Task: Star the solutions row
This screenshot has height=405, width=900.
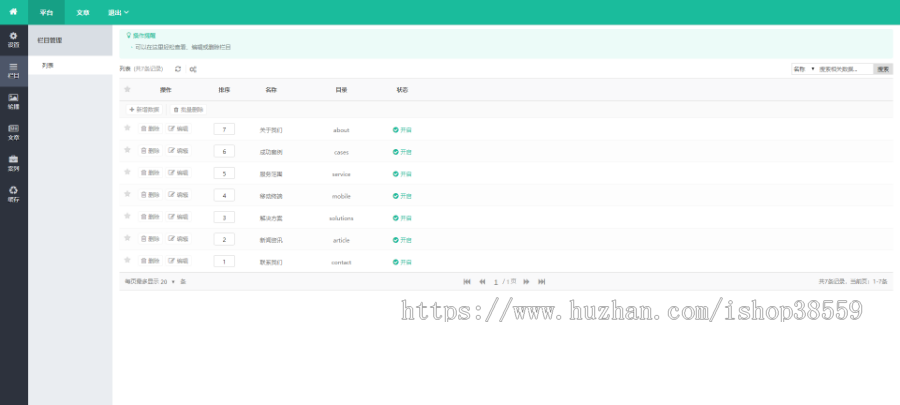Action: (x=127, y=216)
